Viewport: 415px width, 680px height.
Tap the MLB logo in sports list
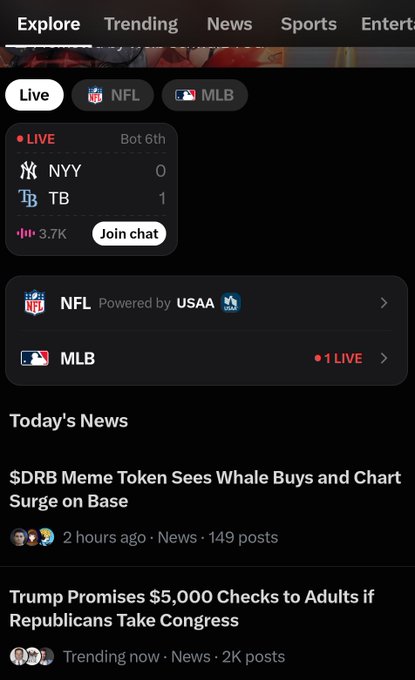click(x=35, y=358)
